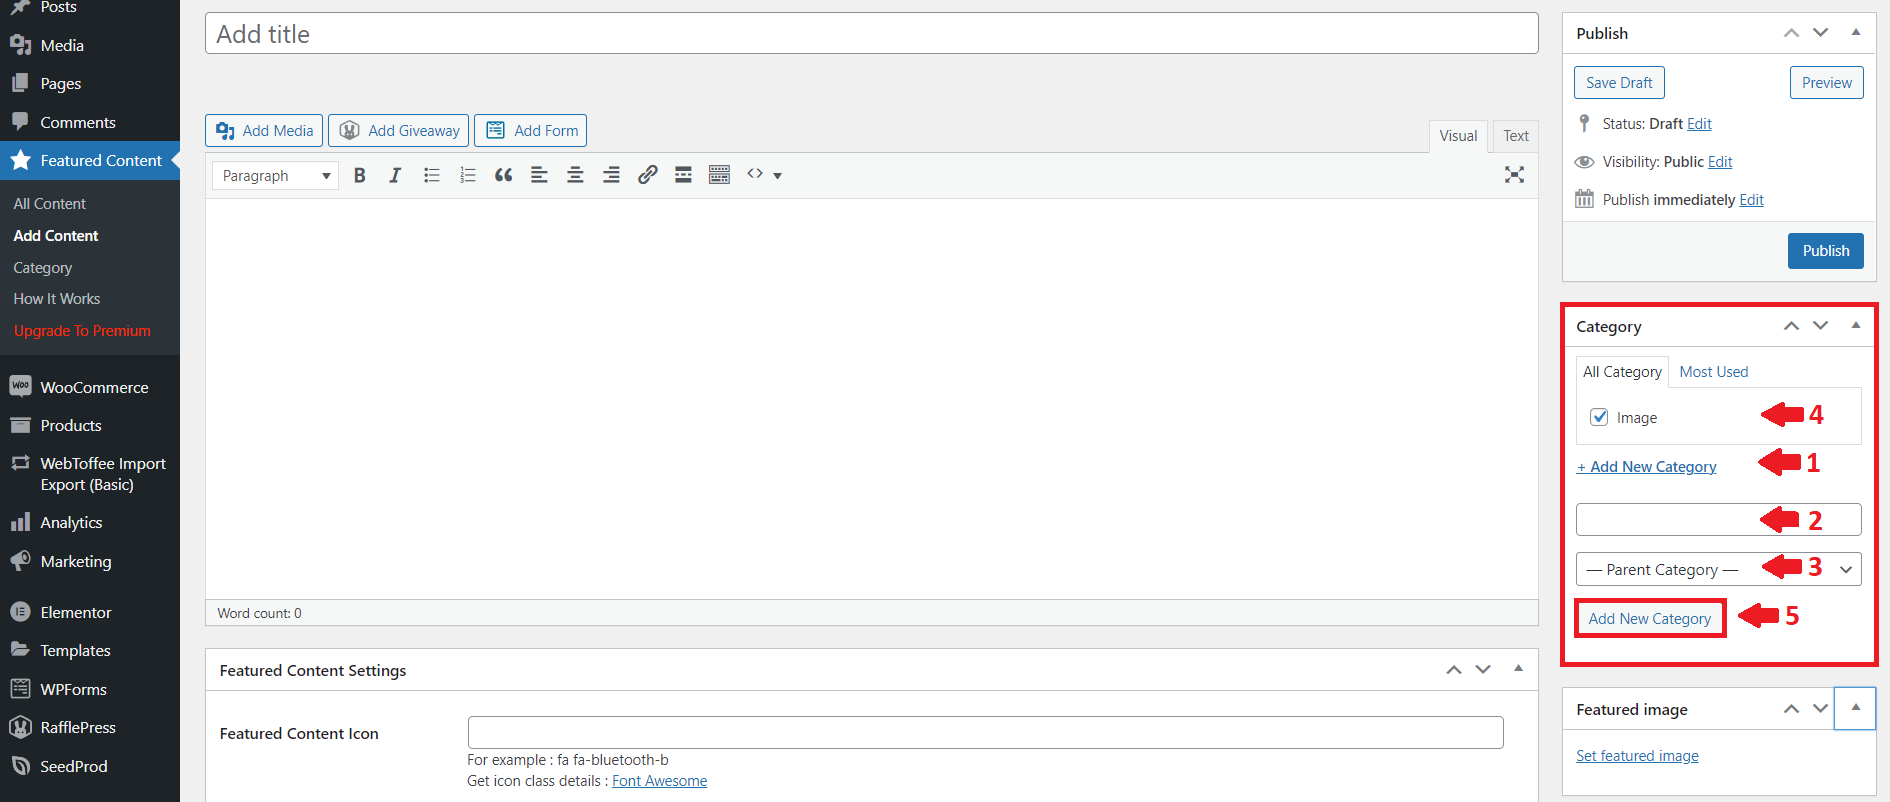The image size is (1890, 802).
Task: Click the + Add New Category link
Action: point(1646,467)
